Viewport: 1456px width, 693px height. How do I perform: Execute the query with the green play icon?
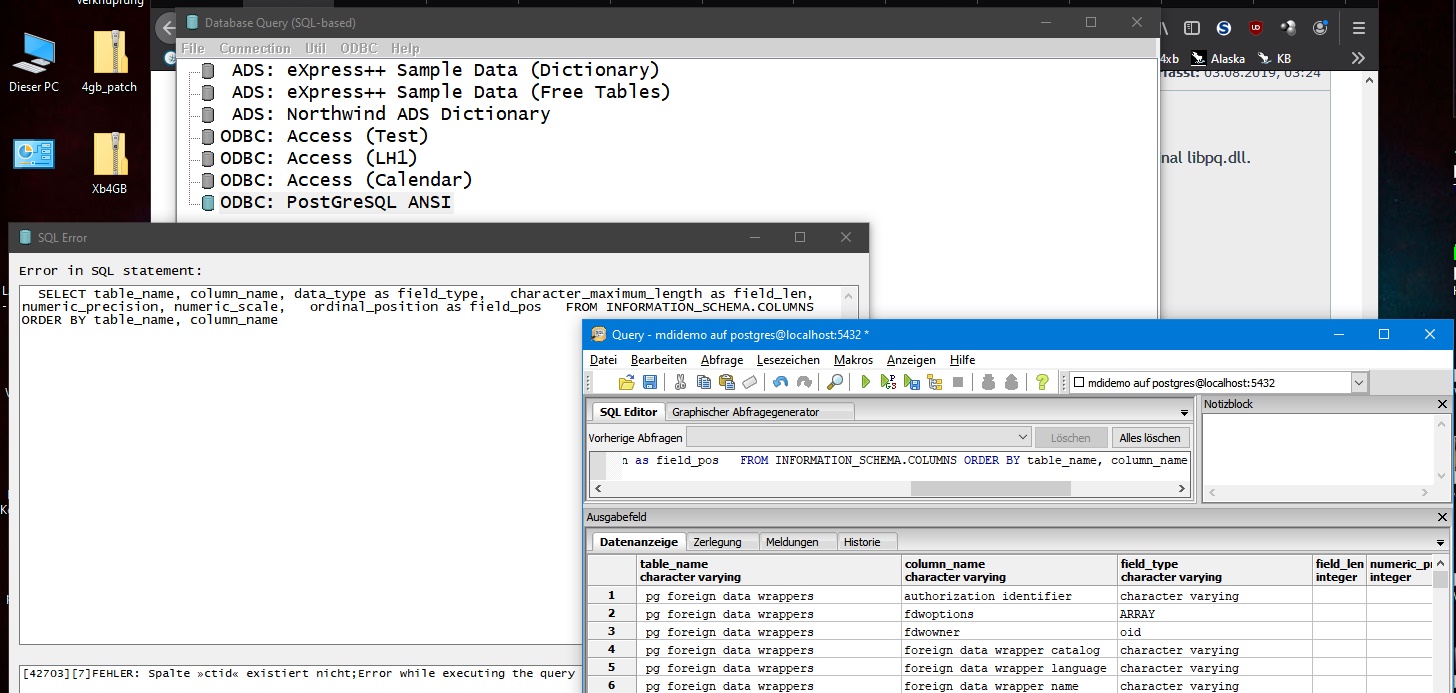point(866,382)
